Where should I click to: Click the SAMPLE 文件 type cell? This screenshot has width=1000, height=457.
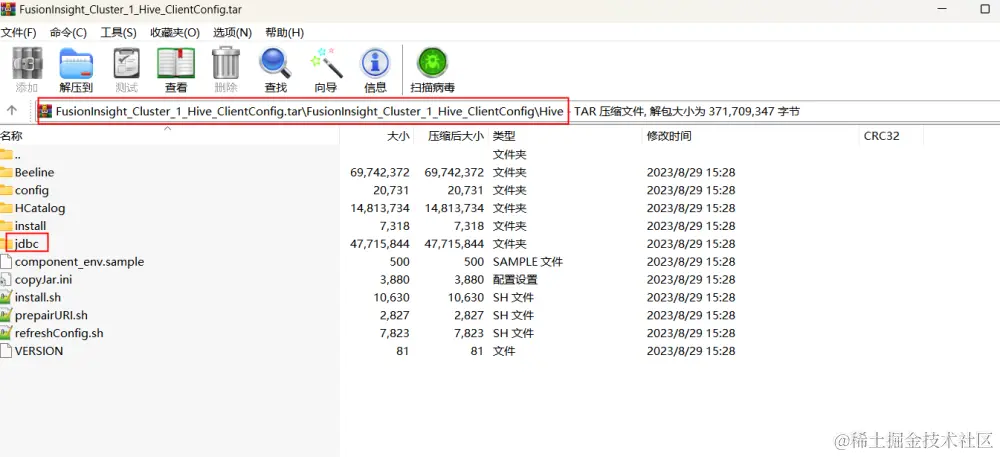click(527, 261)
